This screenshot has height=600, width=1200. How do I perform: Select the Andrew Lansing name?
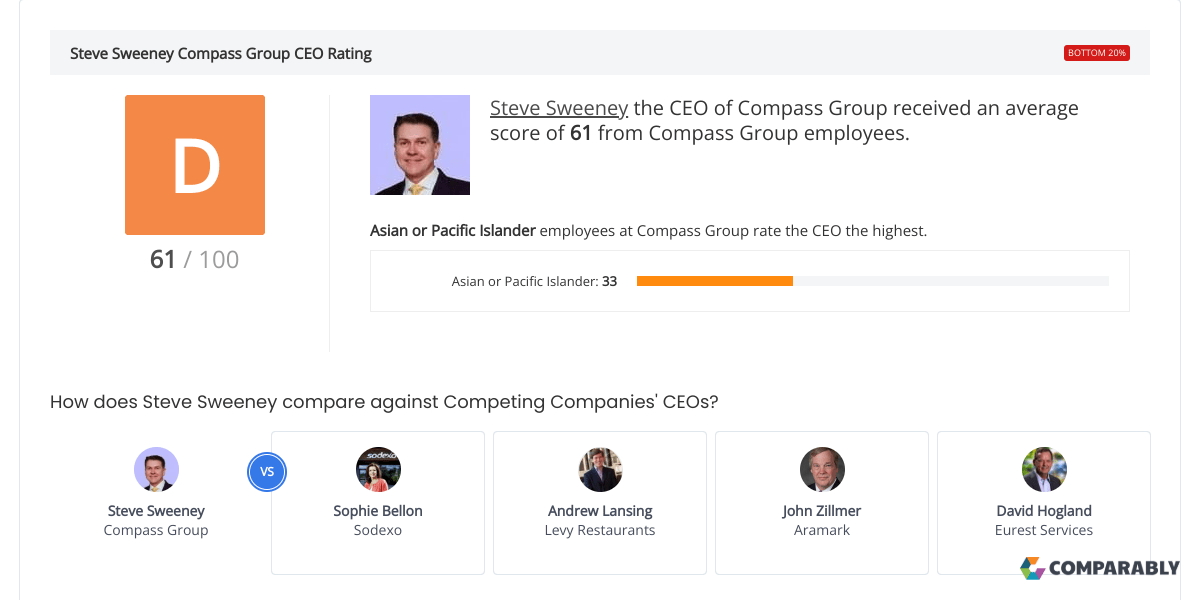click(x=600, y=511)
